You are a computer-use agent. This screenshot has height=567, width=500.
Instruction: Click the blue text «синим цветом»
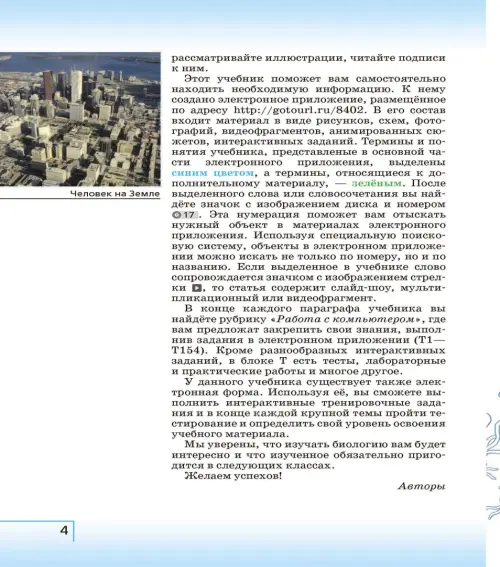213,173
